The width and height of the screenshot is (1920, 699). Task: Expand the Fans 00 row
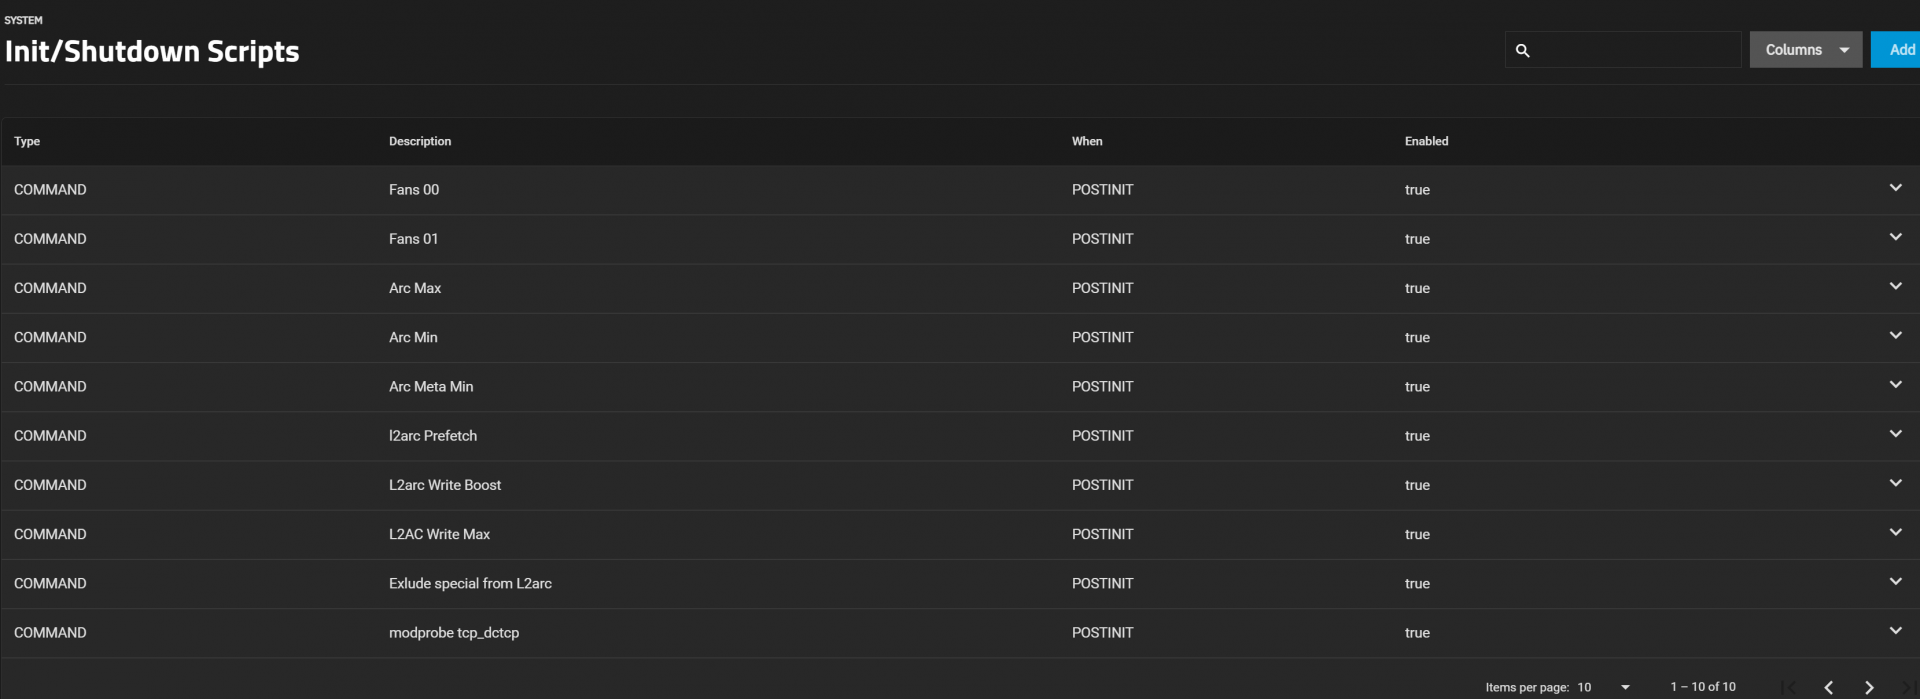point(1895,188)
